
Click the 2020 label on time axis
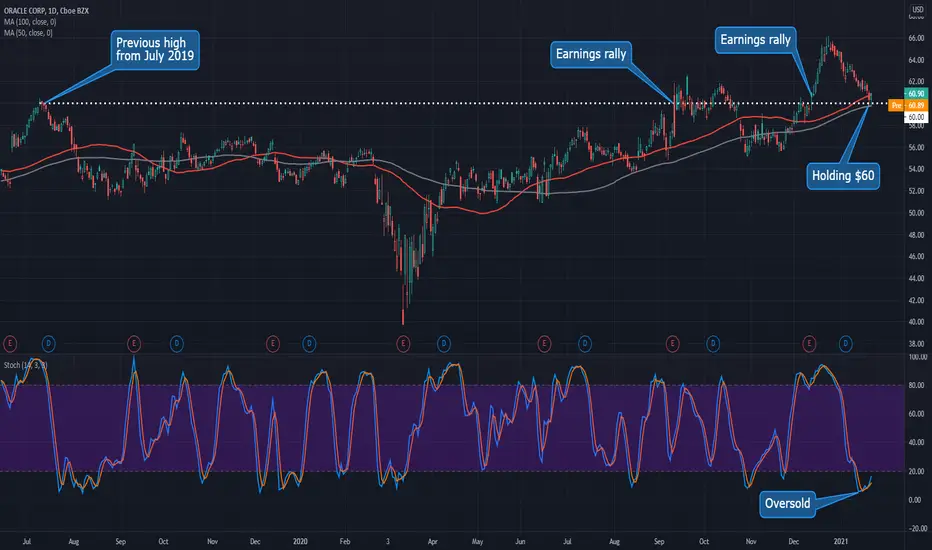[300, 541]
